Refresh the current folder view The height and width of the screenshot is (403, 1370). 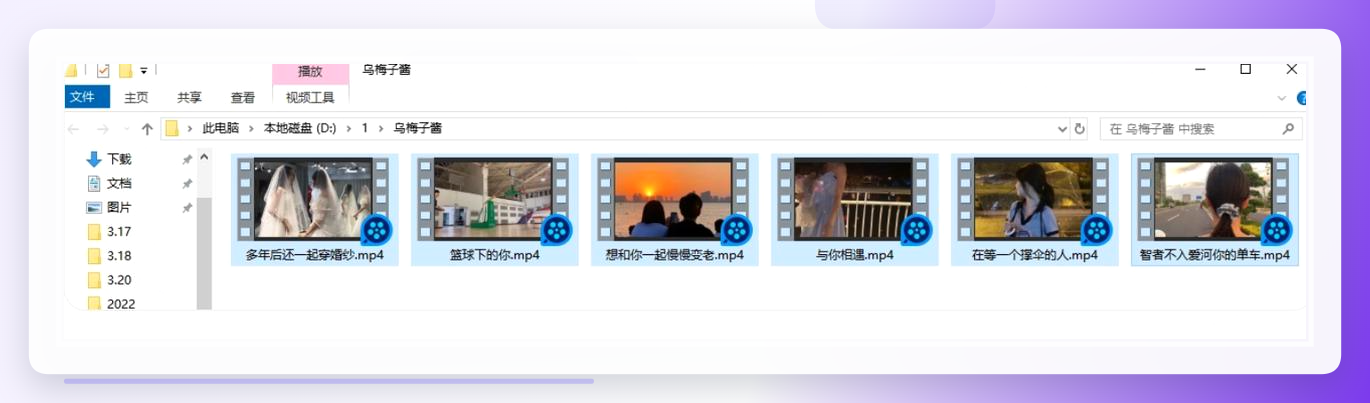(1079, 129)
